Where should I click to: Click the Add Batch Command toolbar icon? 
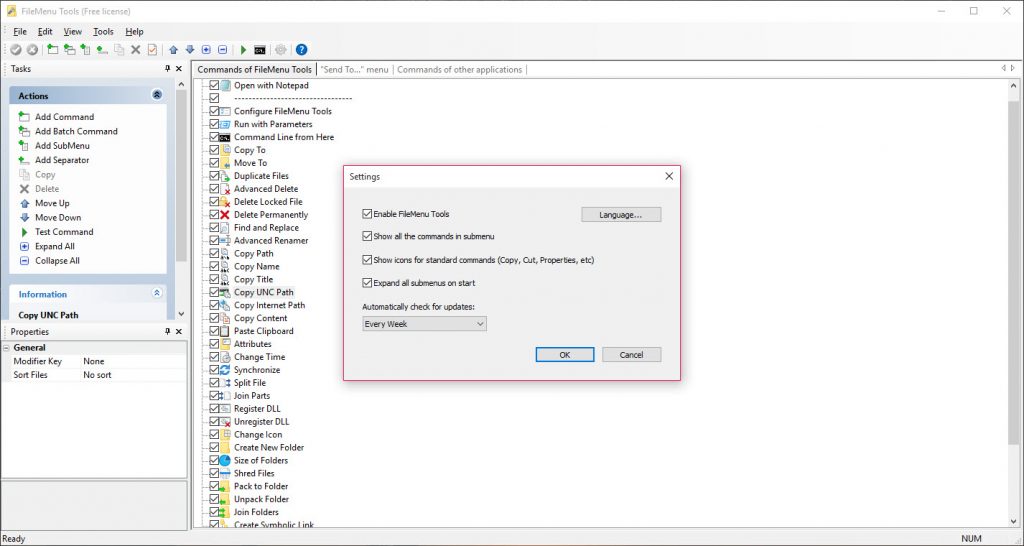point(69,50)
